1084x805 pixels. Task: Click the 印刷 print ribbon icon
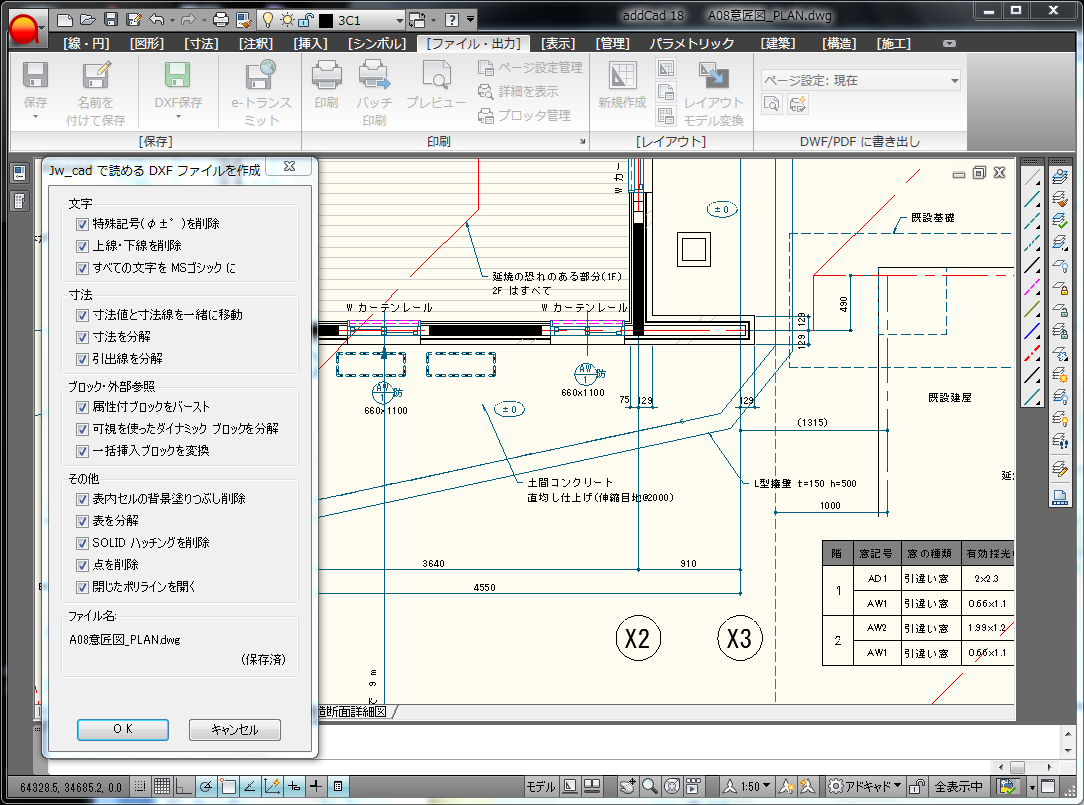pyautogui.click(x=326, y=75)
